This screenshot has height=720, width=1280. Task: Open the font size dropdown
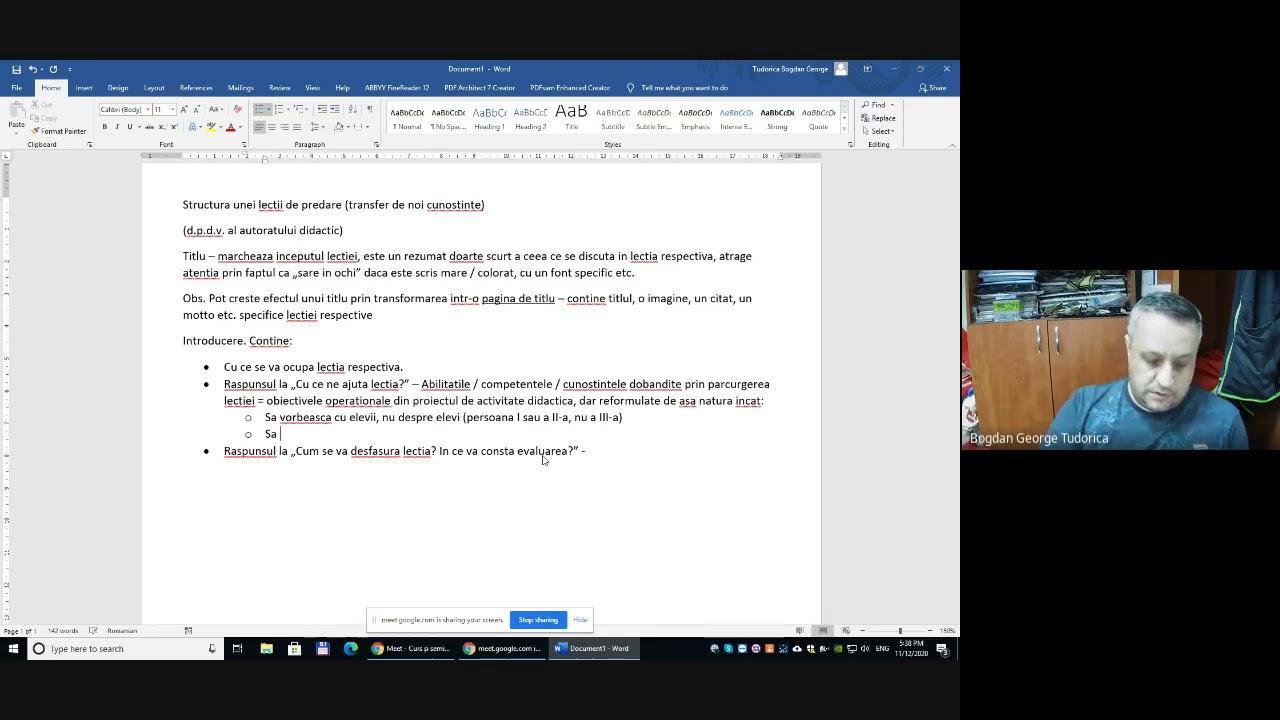172,109
